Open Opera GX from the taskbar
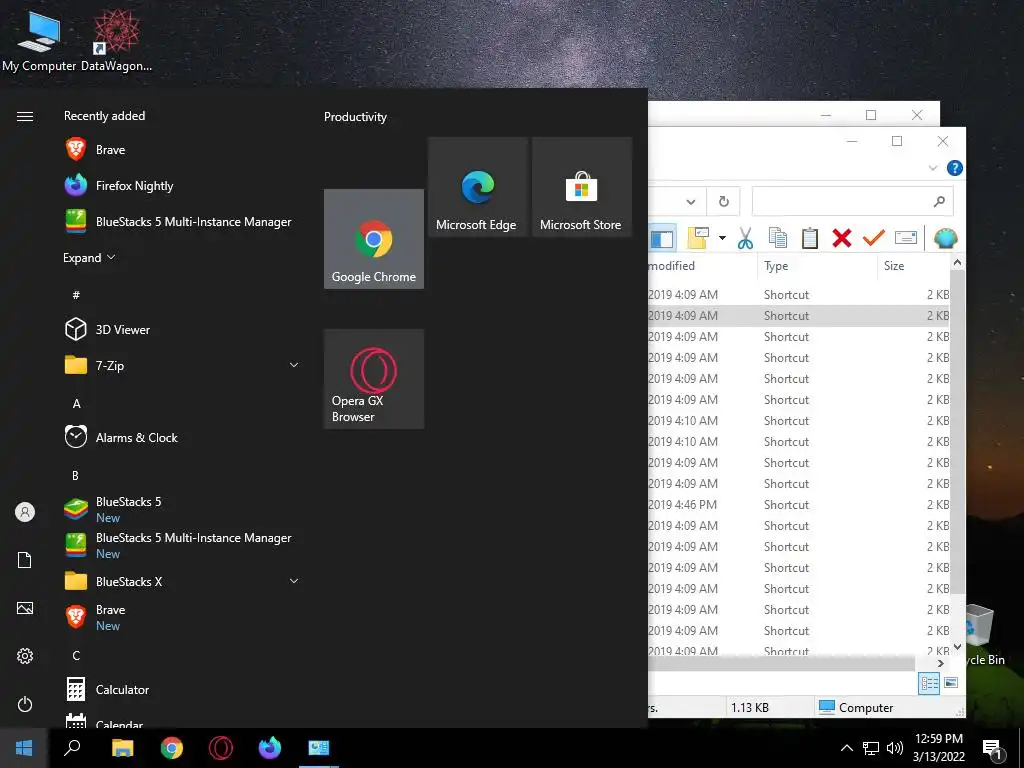 coord(221,748)
